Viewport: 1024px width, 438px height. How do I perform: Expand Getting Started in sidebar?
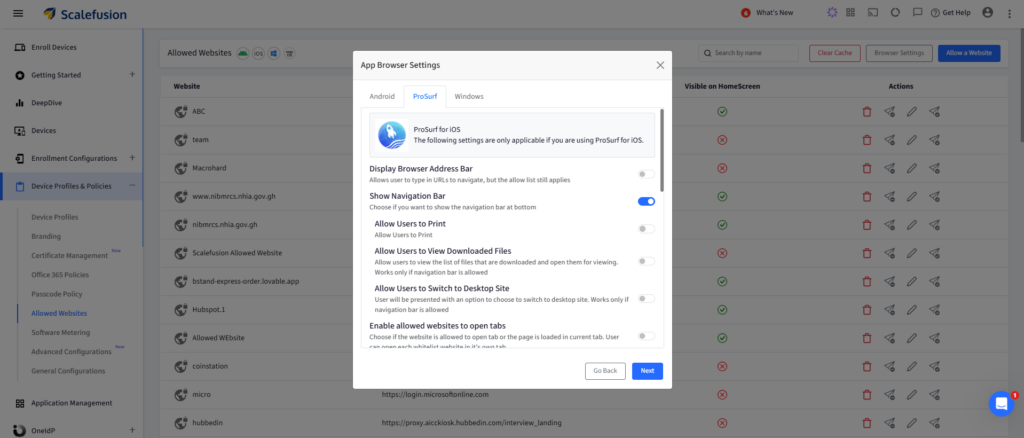(x=132, y=74)
